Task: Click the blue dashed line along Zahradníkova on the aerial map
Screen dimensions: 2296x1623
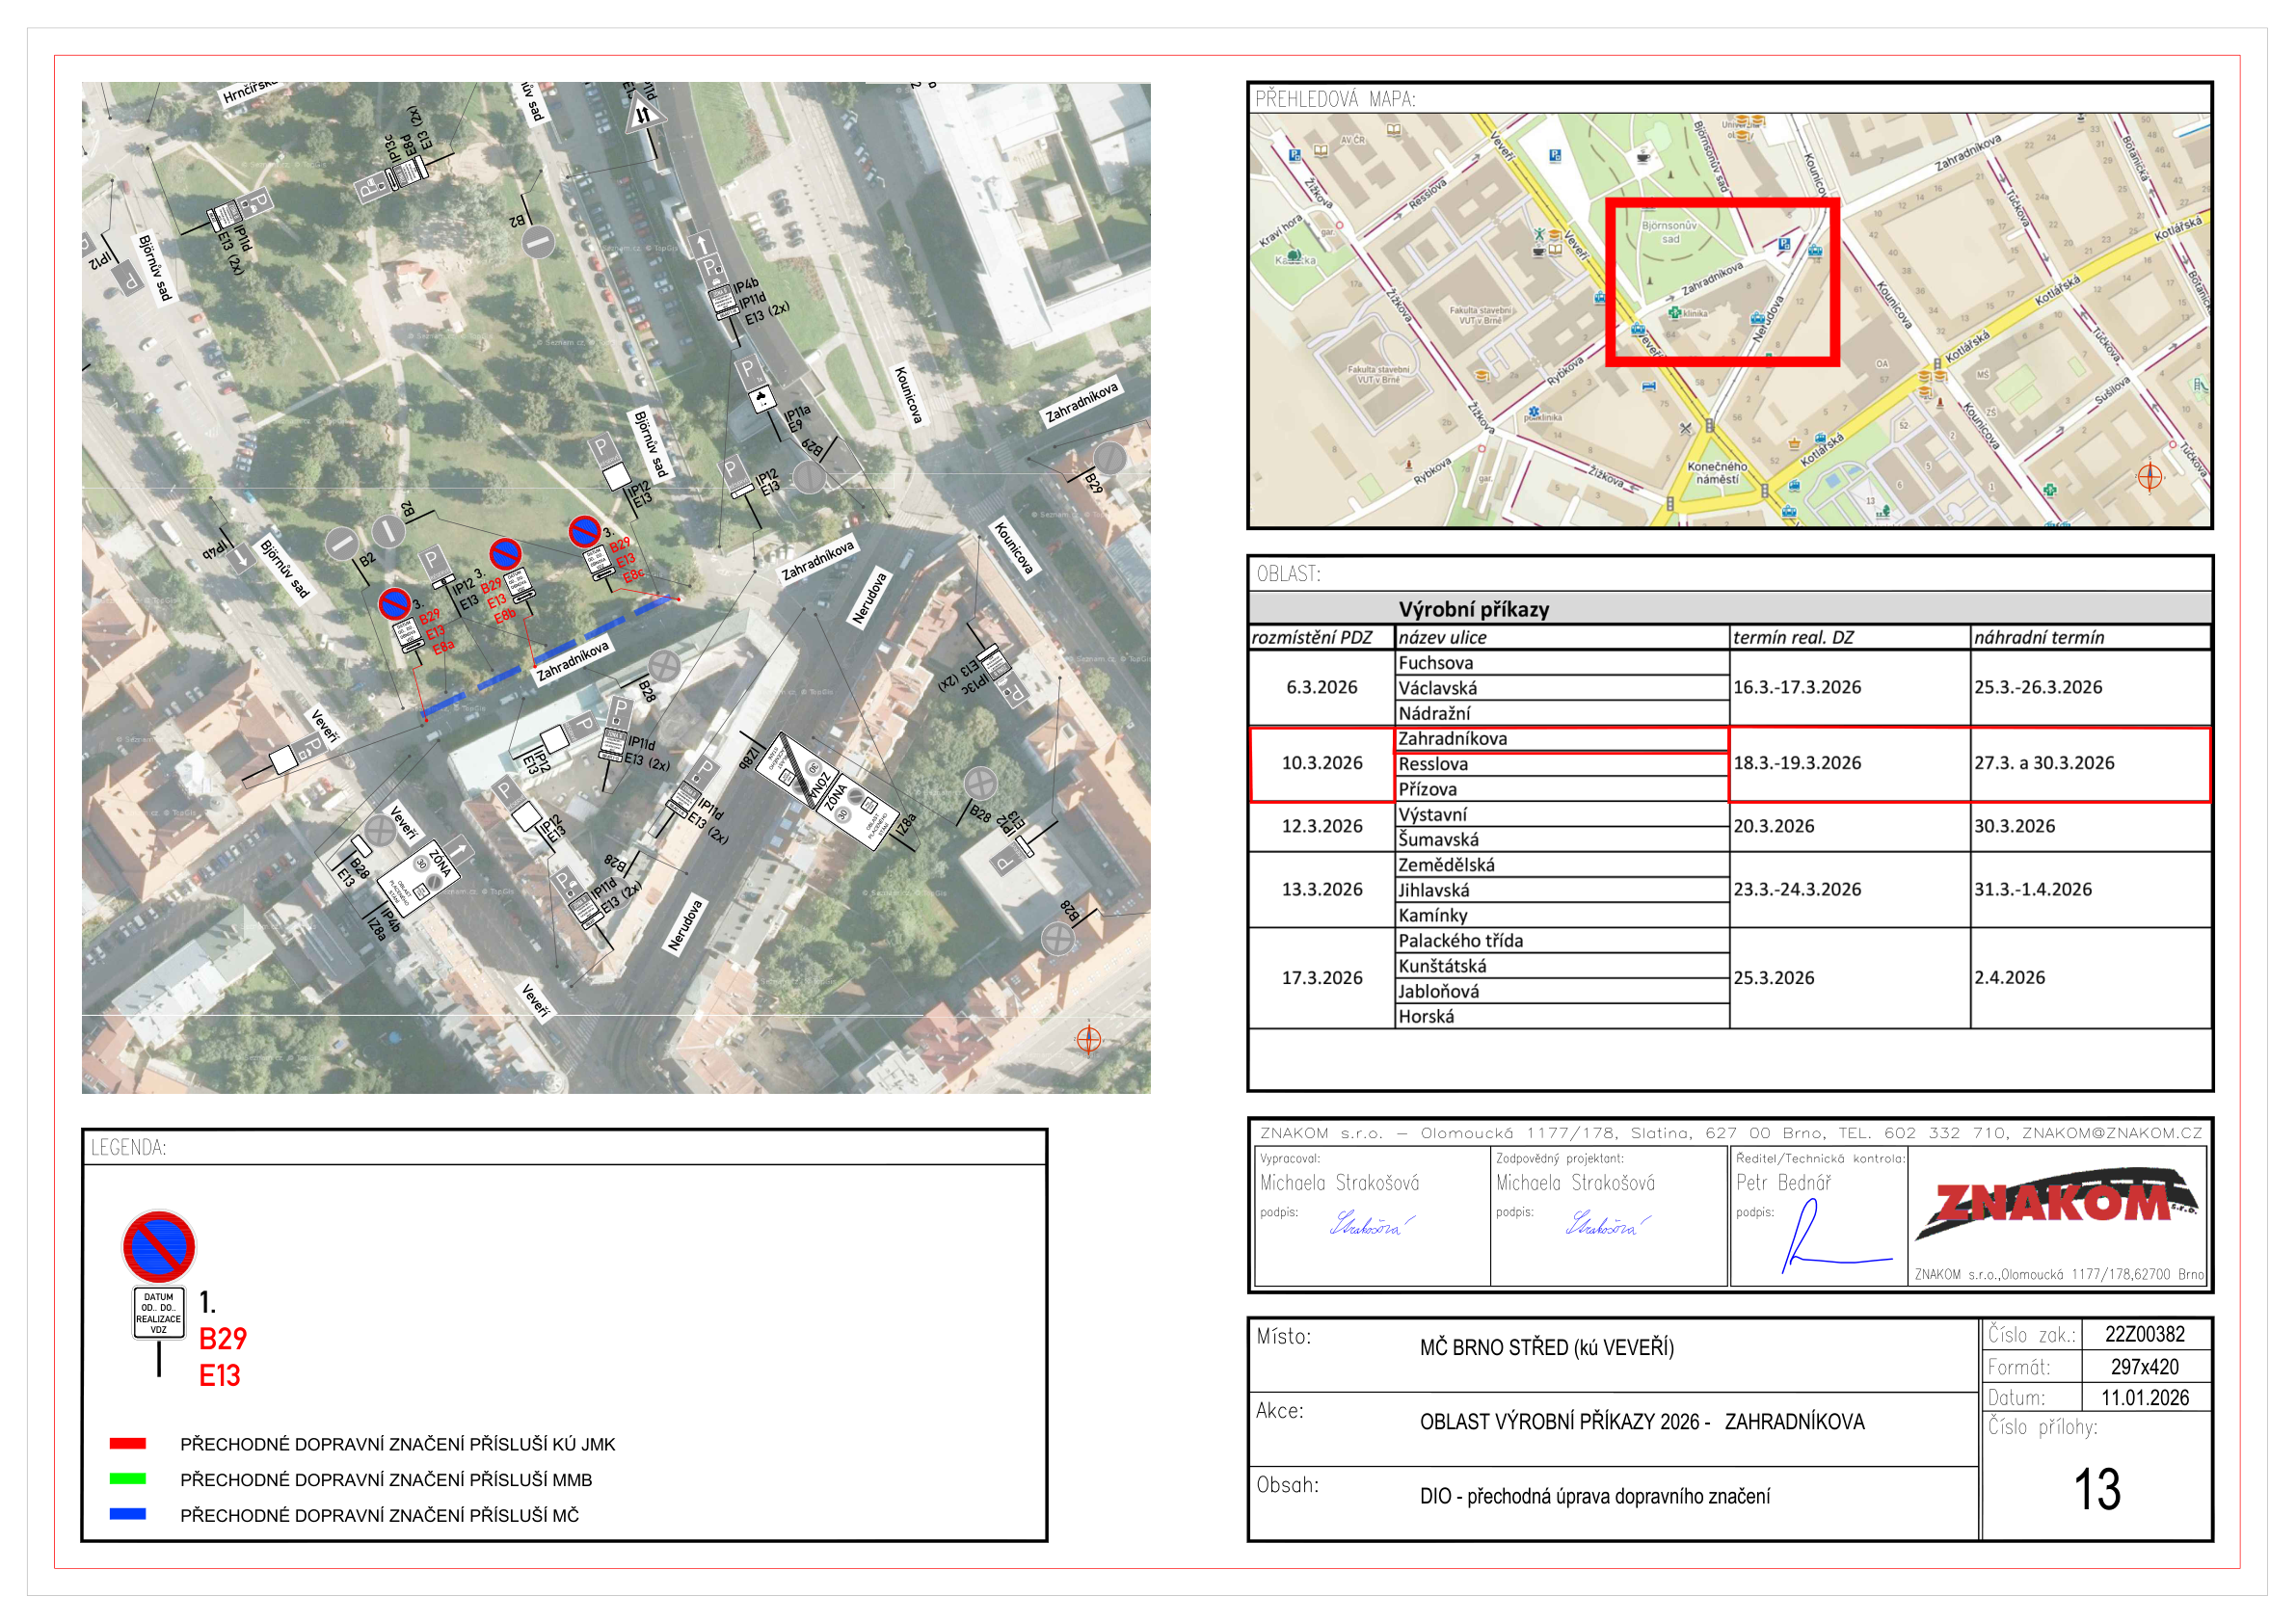Action: [549, 656]
